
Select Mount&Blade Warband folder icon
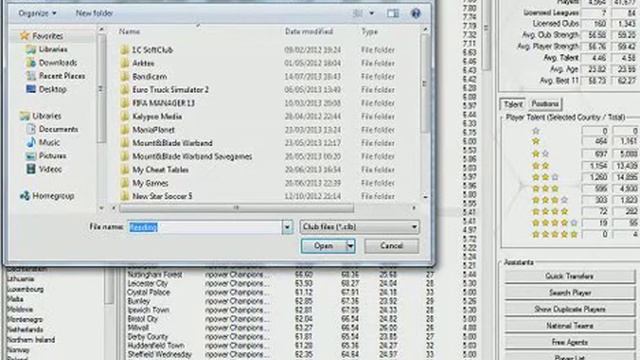click(125, 143)
